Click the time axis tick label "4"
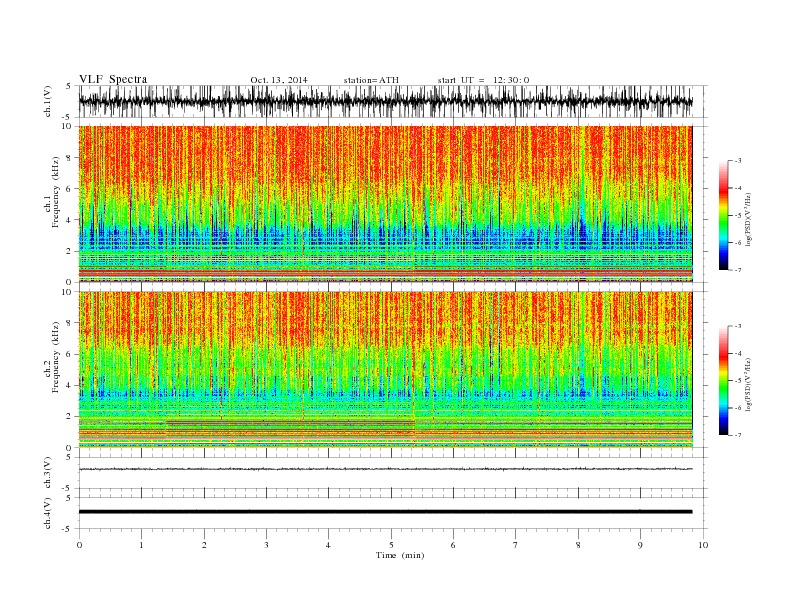 (328, 545)
